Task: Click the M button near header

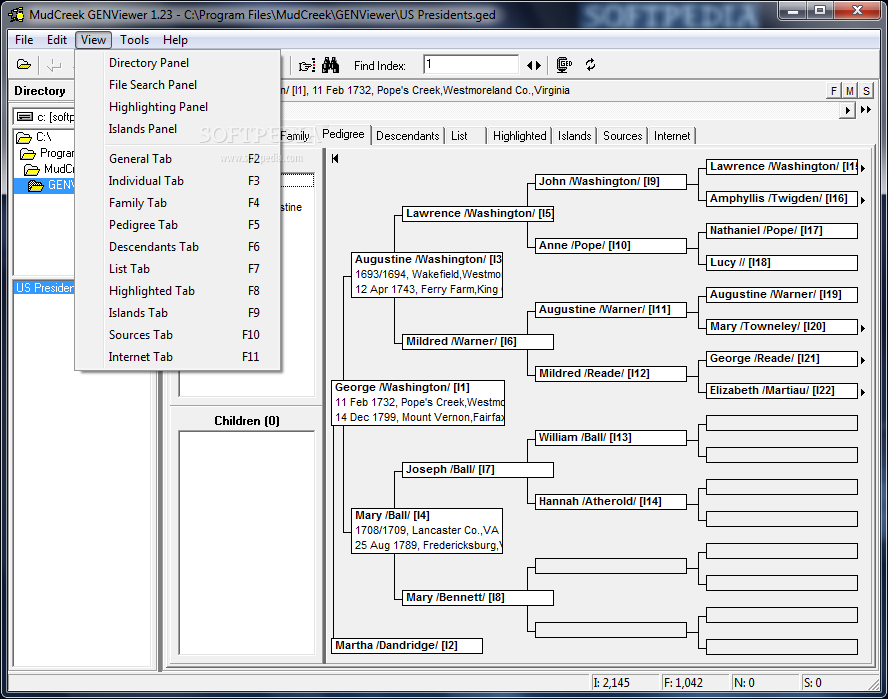Action: tap(850, 91)
